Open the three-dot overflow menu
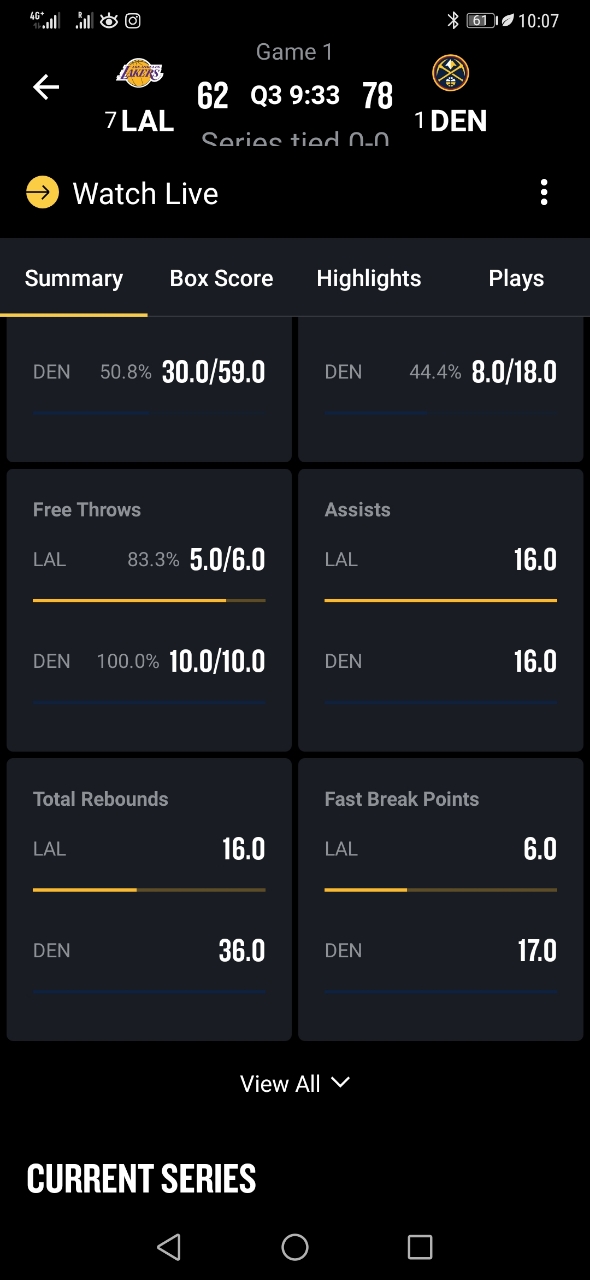The width and height of the screenshot is (590, 1280). tap(544, 192)
